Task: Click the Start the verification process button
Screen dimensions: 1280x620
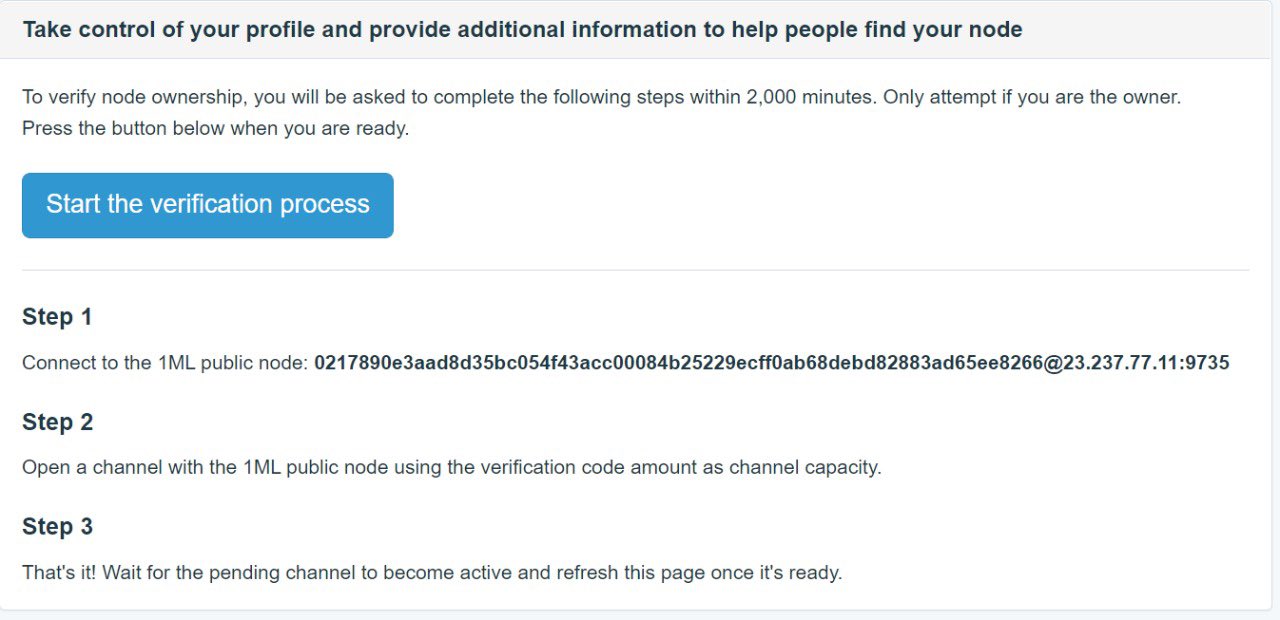Action: (x=208, y=205)
